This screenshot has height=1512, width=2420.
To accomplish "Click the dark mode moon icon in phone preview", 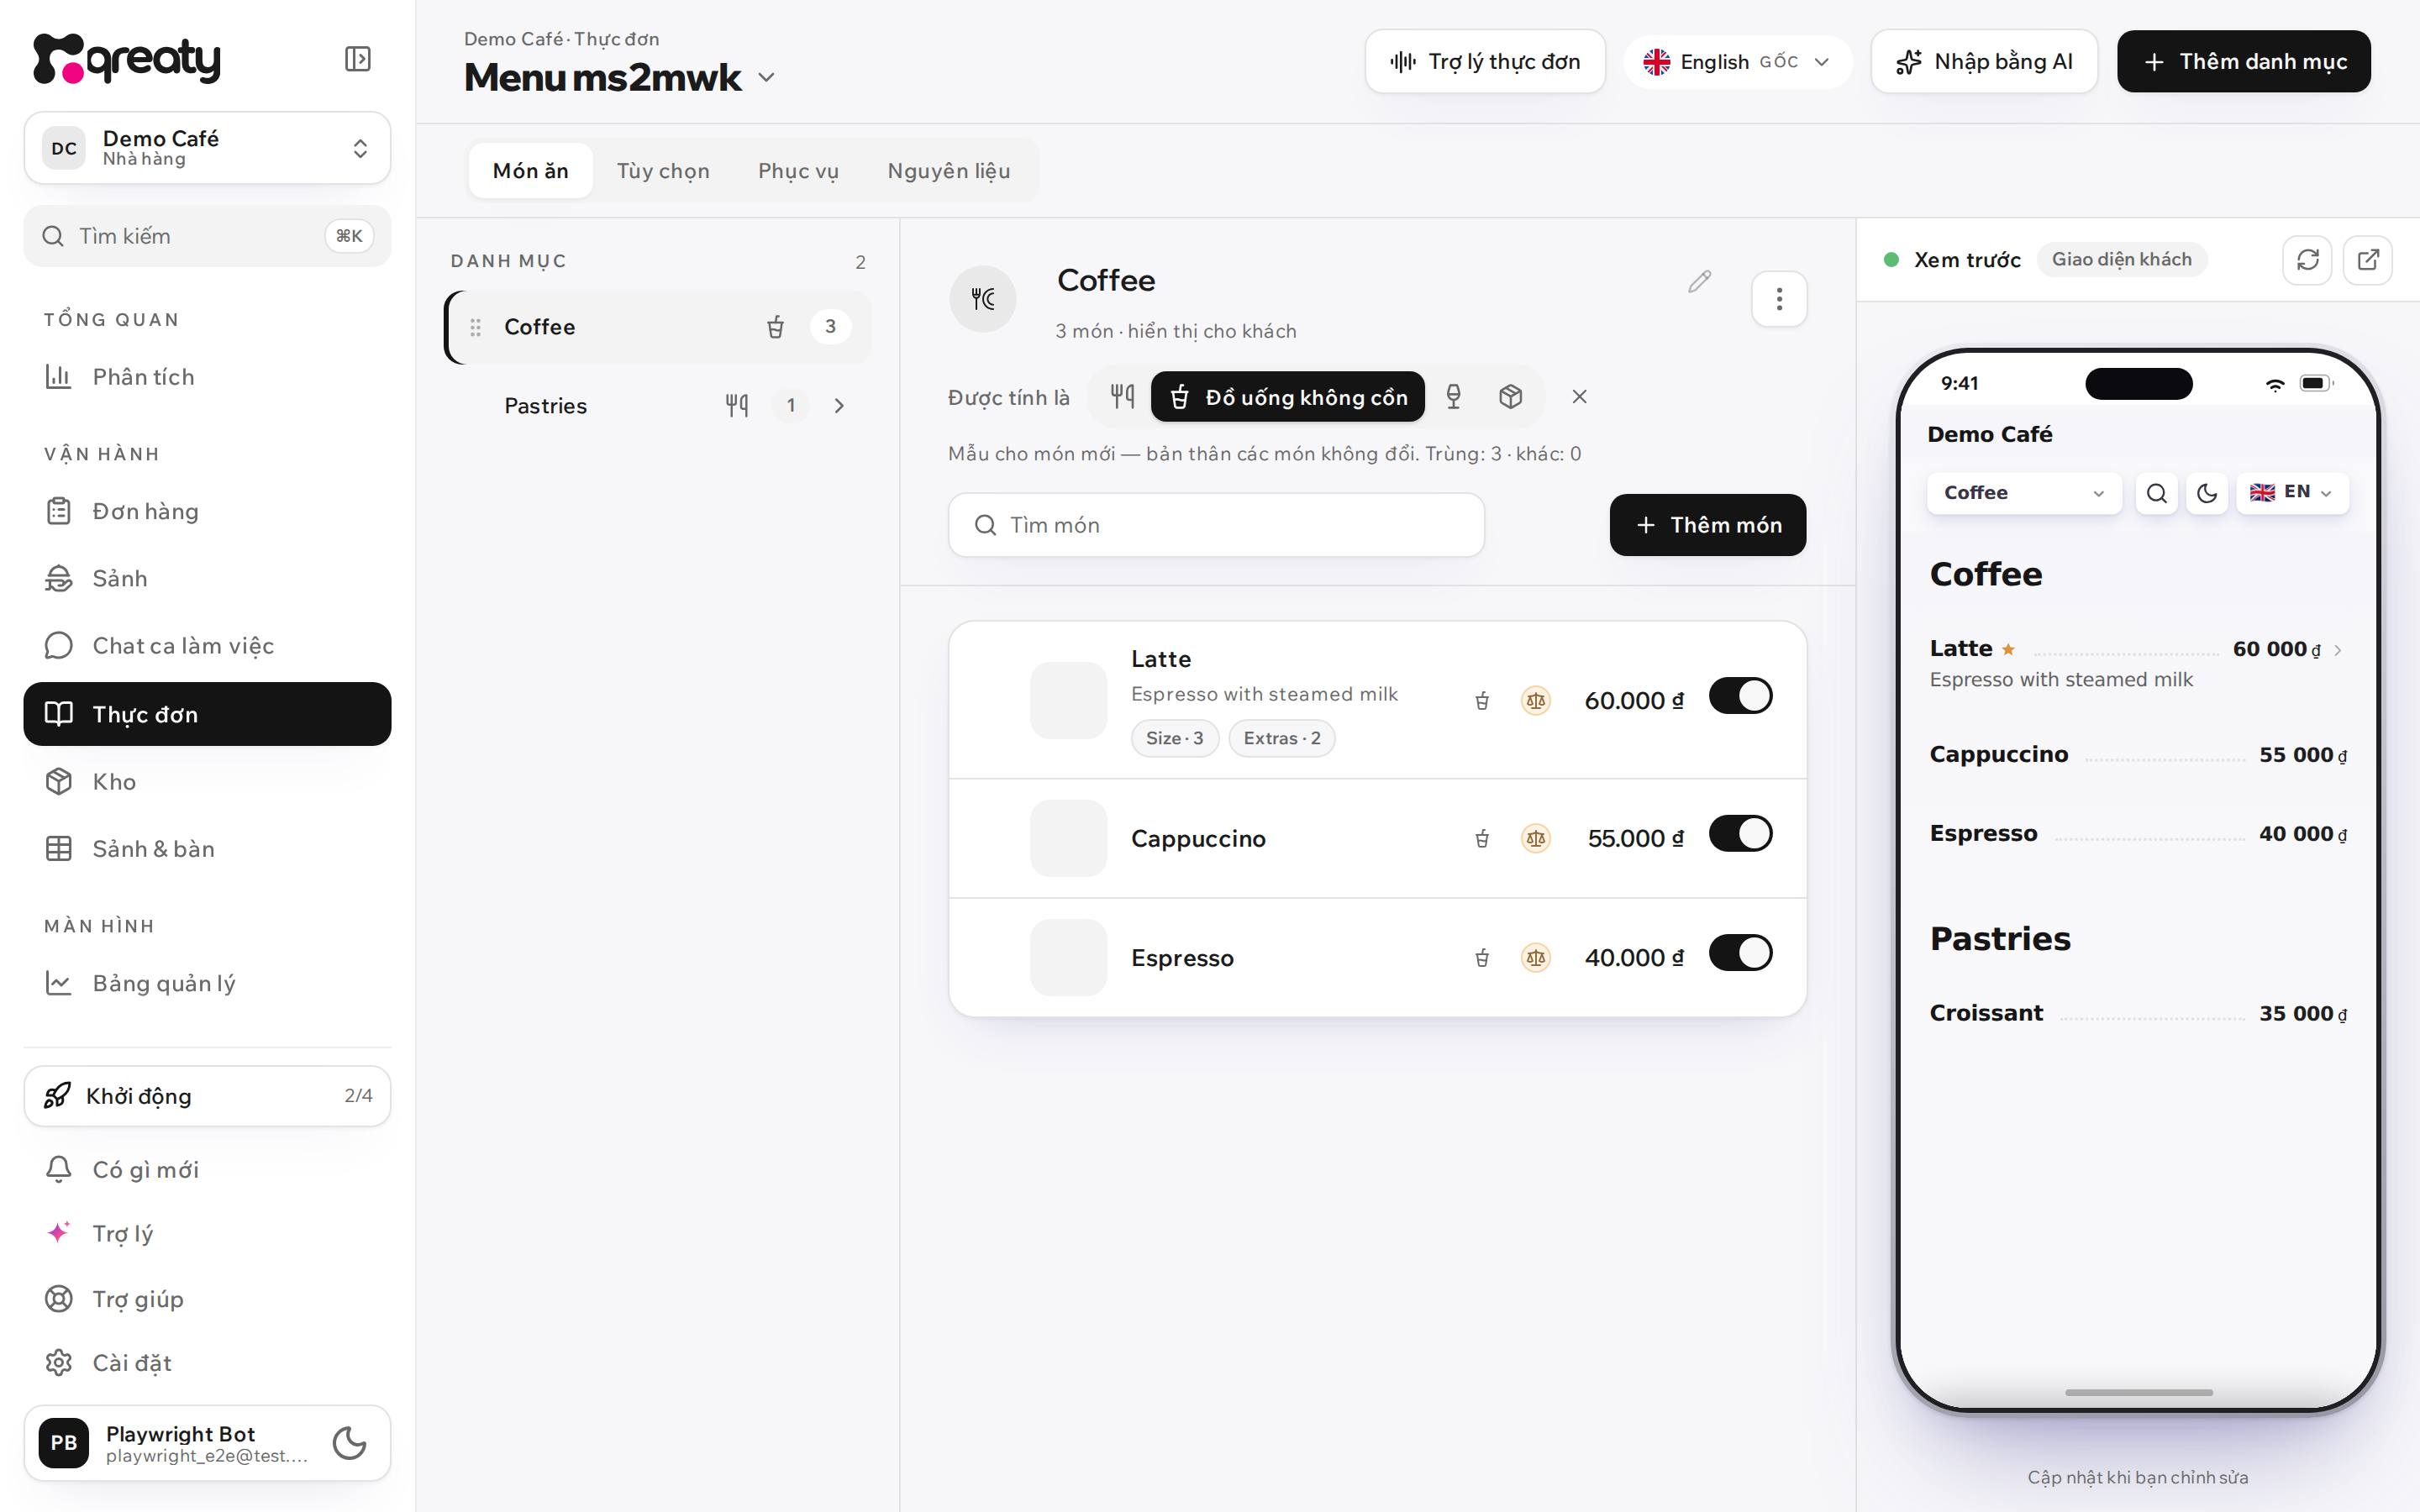I will (2207, 493).
